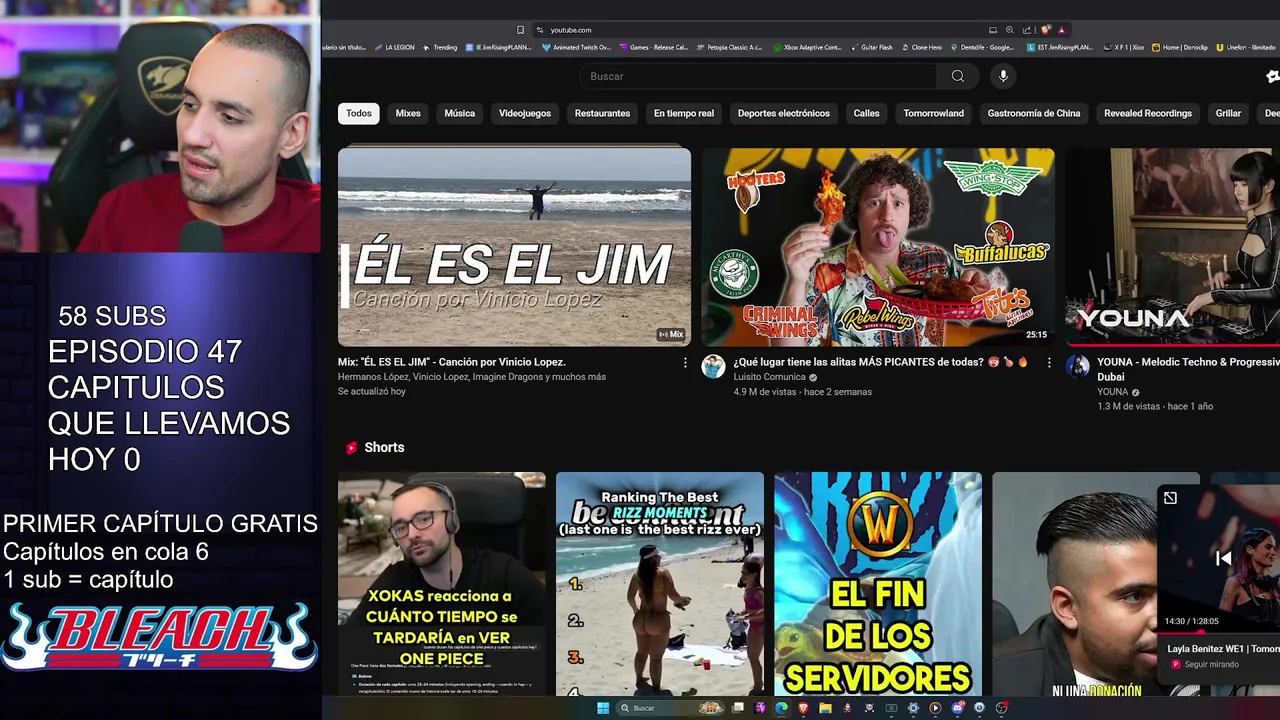Click the YouTube Buscar search field
The height and width of the screenshot is (720, 1280).
tap(758, 76)
